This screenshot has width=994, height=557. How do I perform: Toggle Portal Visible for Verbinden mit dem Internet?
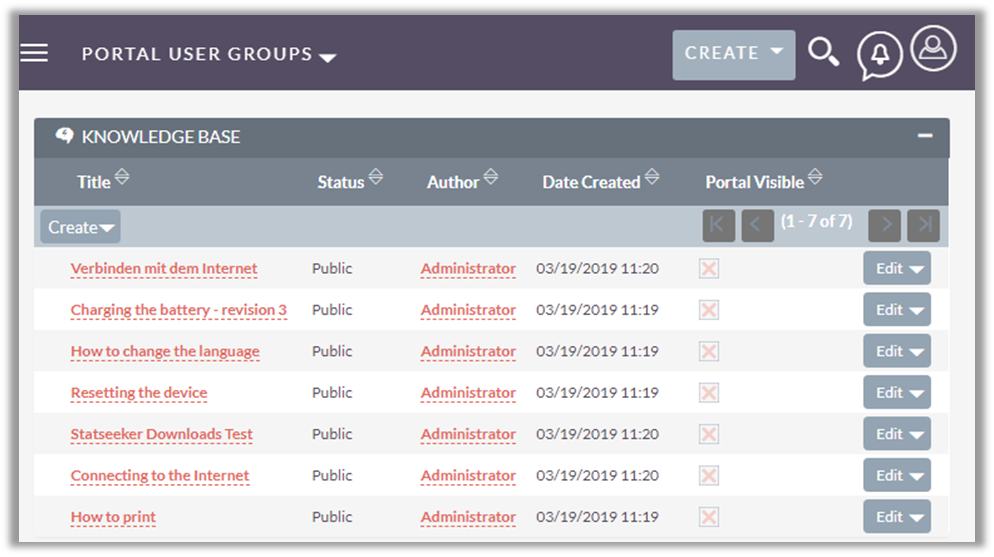pos(709,269)
